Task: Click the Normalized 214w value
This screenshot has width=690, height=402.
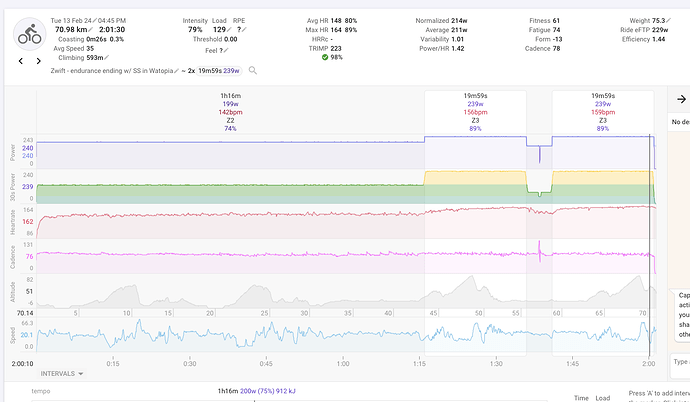Action: (x=459, y=21)
